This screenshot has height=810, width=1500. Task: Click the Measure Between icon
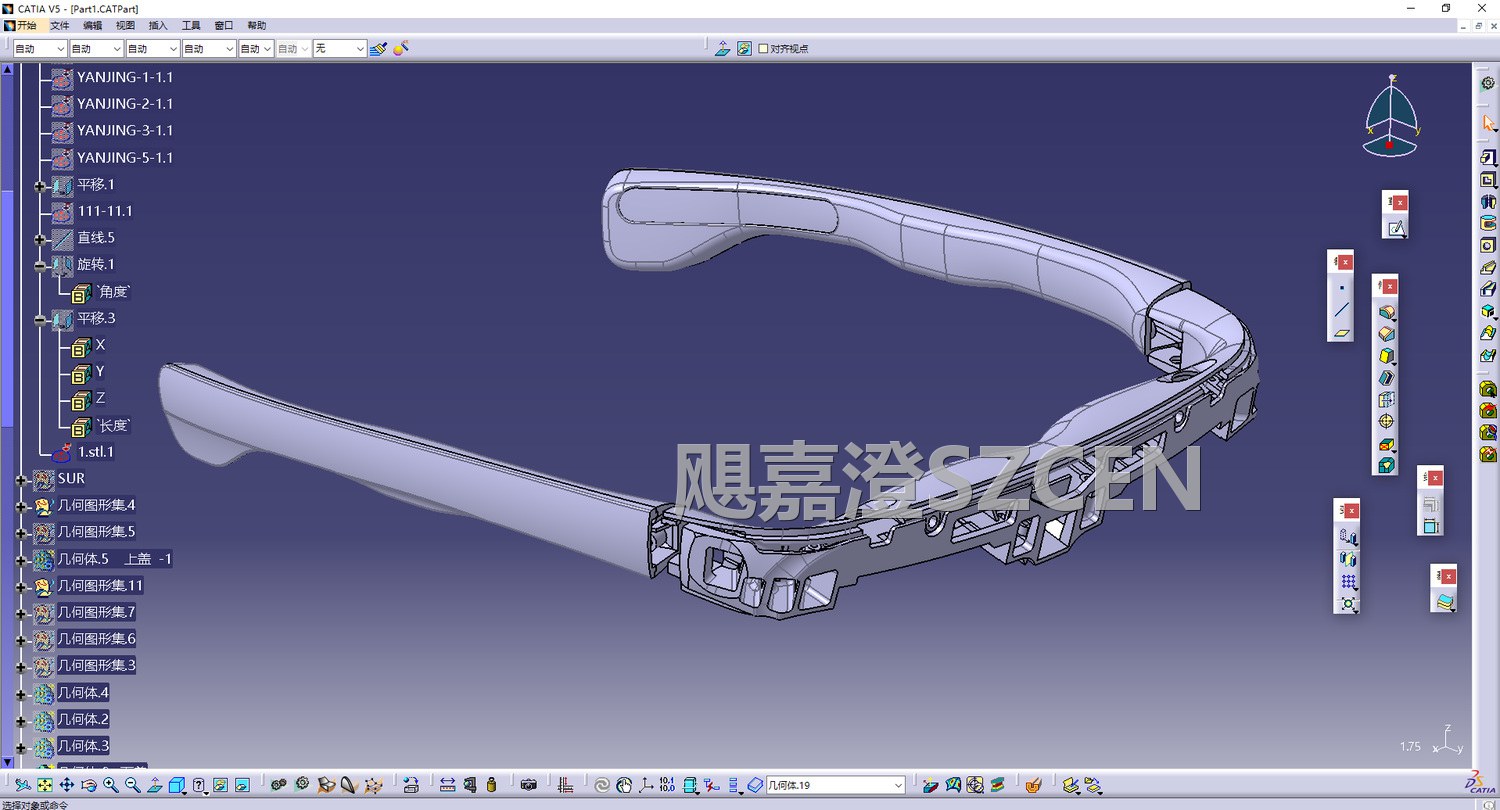point(447,785)
